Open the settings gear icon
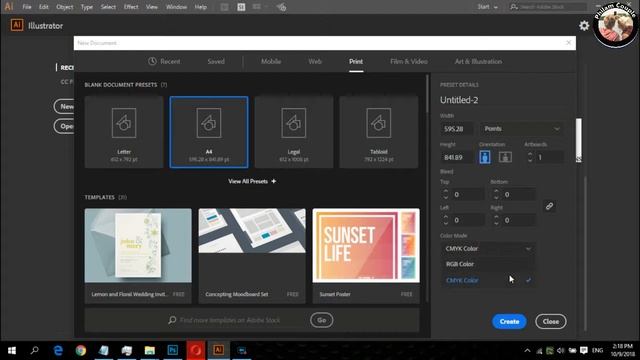 tap(584, 25)
